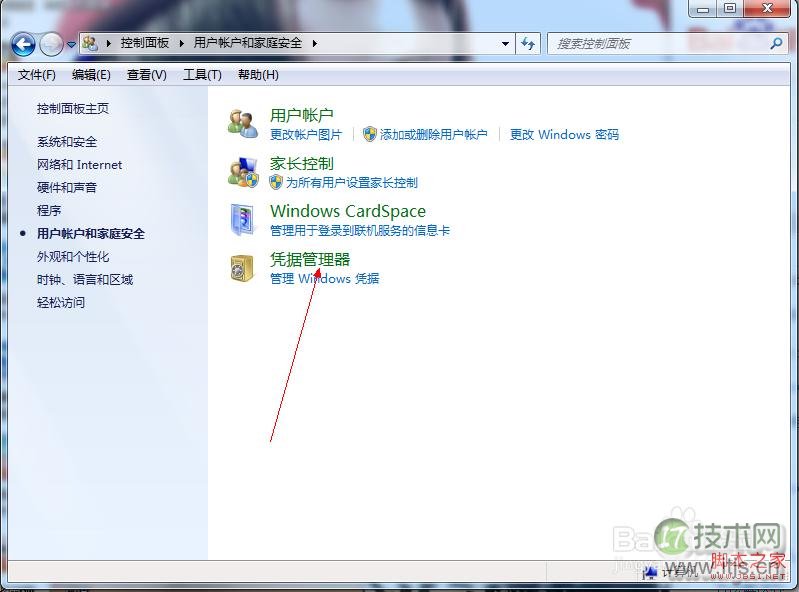
Task: Open 硬件和声音 in sidebar
Action: (67, 187)
